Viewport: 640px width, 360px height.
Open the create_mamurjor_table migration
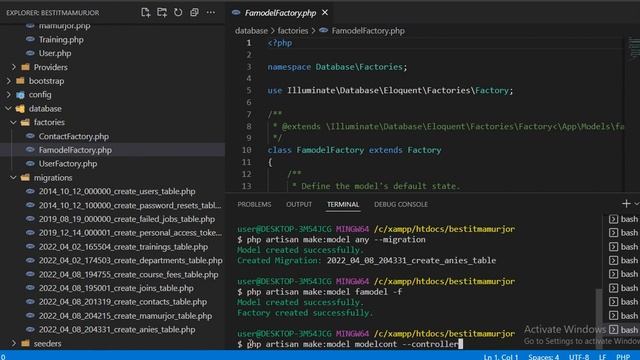pyautogui.click(x=125, y=316)
